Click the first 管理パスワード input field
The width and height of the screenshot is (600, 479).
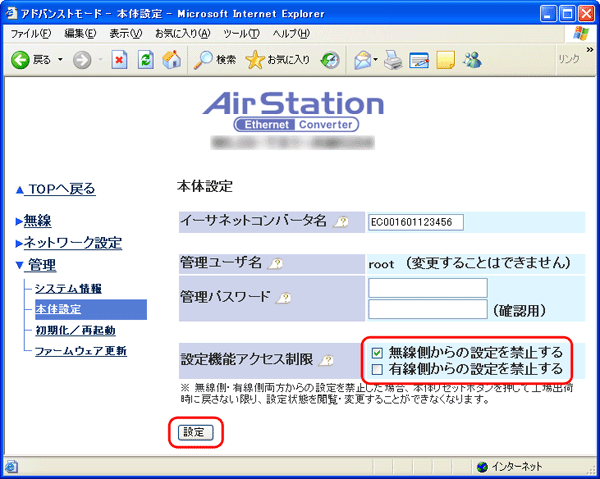coord(427,288)
